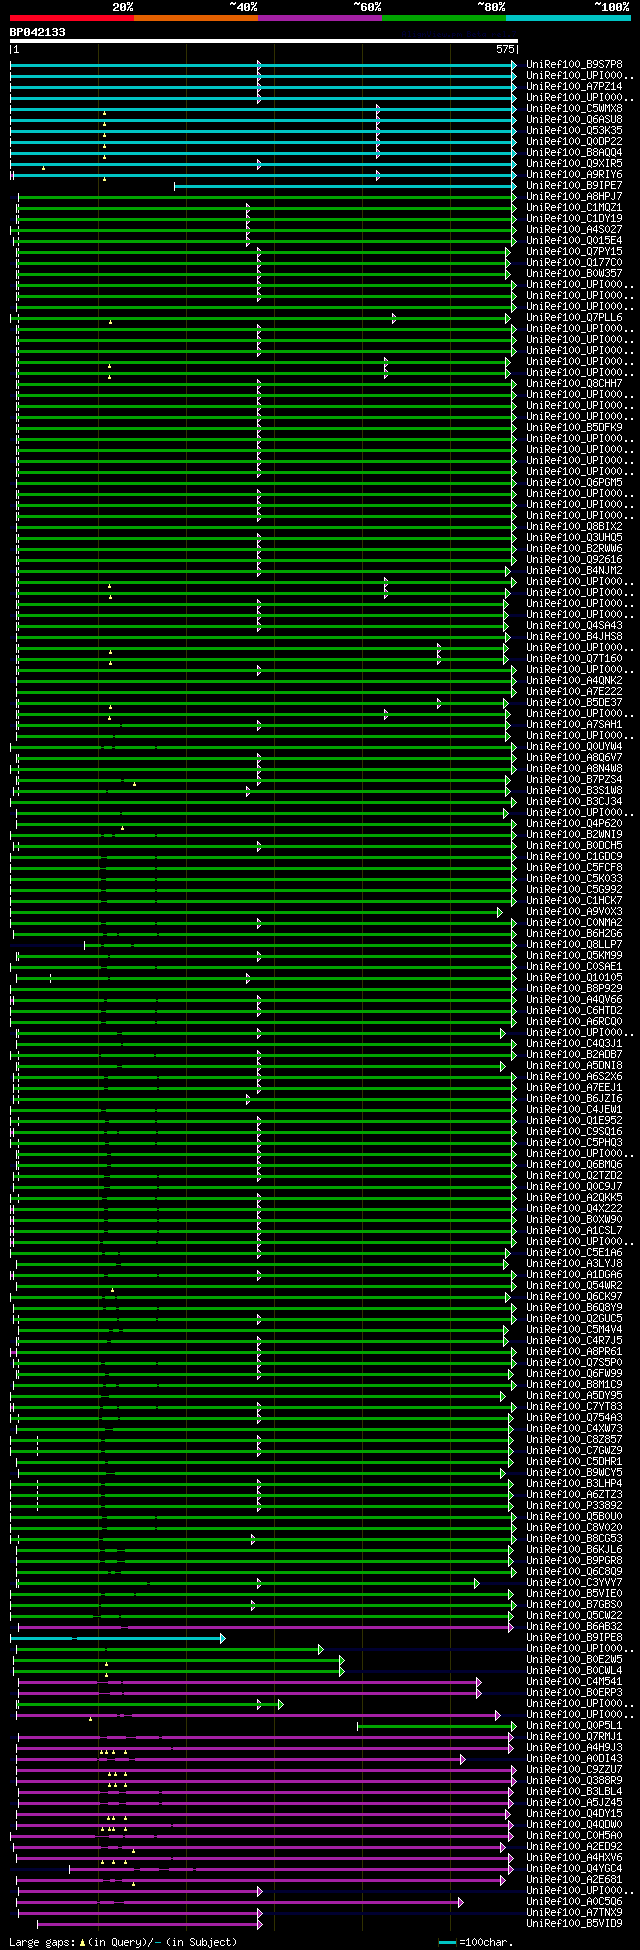Click the purple ~60% identity legend segment
Viewport: 640px width, 1950px height.
tap(320, 18)
